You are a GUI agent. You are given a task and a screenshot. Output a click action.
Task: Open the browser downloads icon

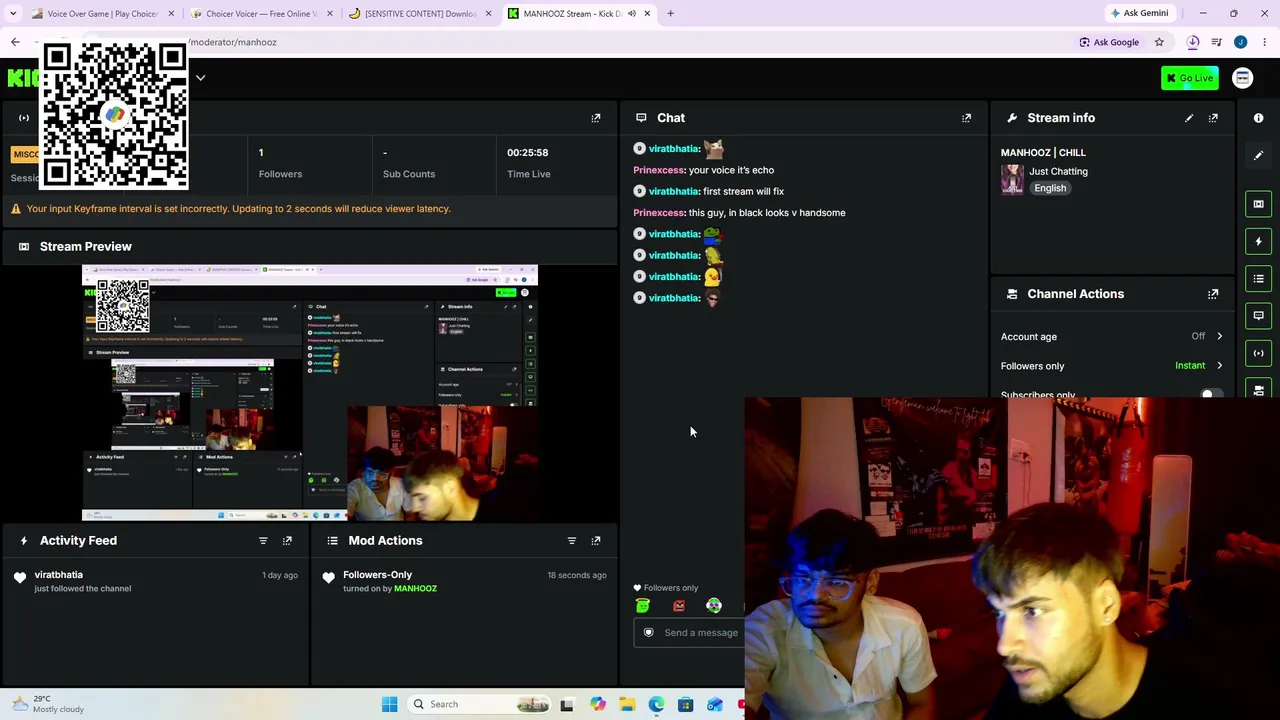click(1193, 42)
